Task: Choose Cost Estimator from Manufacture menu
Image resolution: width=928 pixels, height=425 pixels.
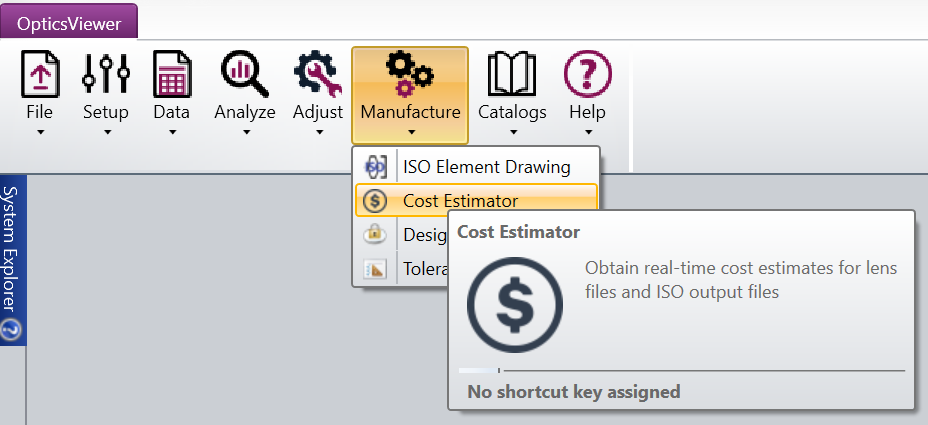Action: point(460,201)
